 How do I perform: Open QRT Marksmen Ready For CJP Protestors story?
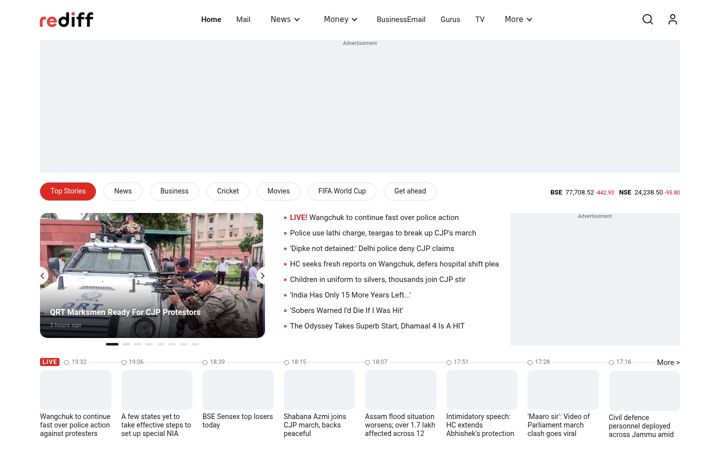tap(125, 312)
